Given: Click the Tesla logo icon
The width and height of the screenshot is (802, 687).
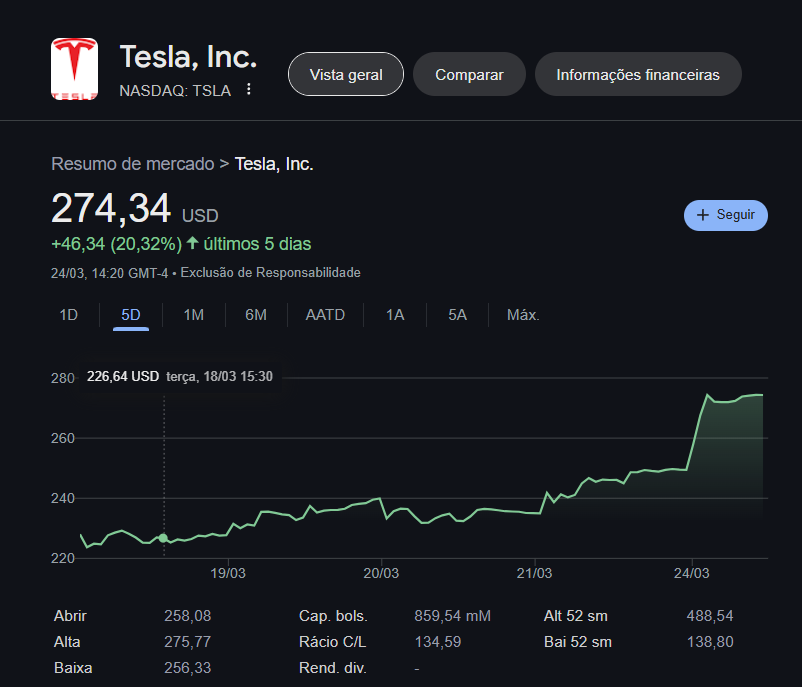Looking at the screenshot, I should (74, 69).
